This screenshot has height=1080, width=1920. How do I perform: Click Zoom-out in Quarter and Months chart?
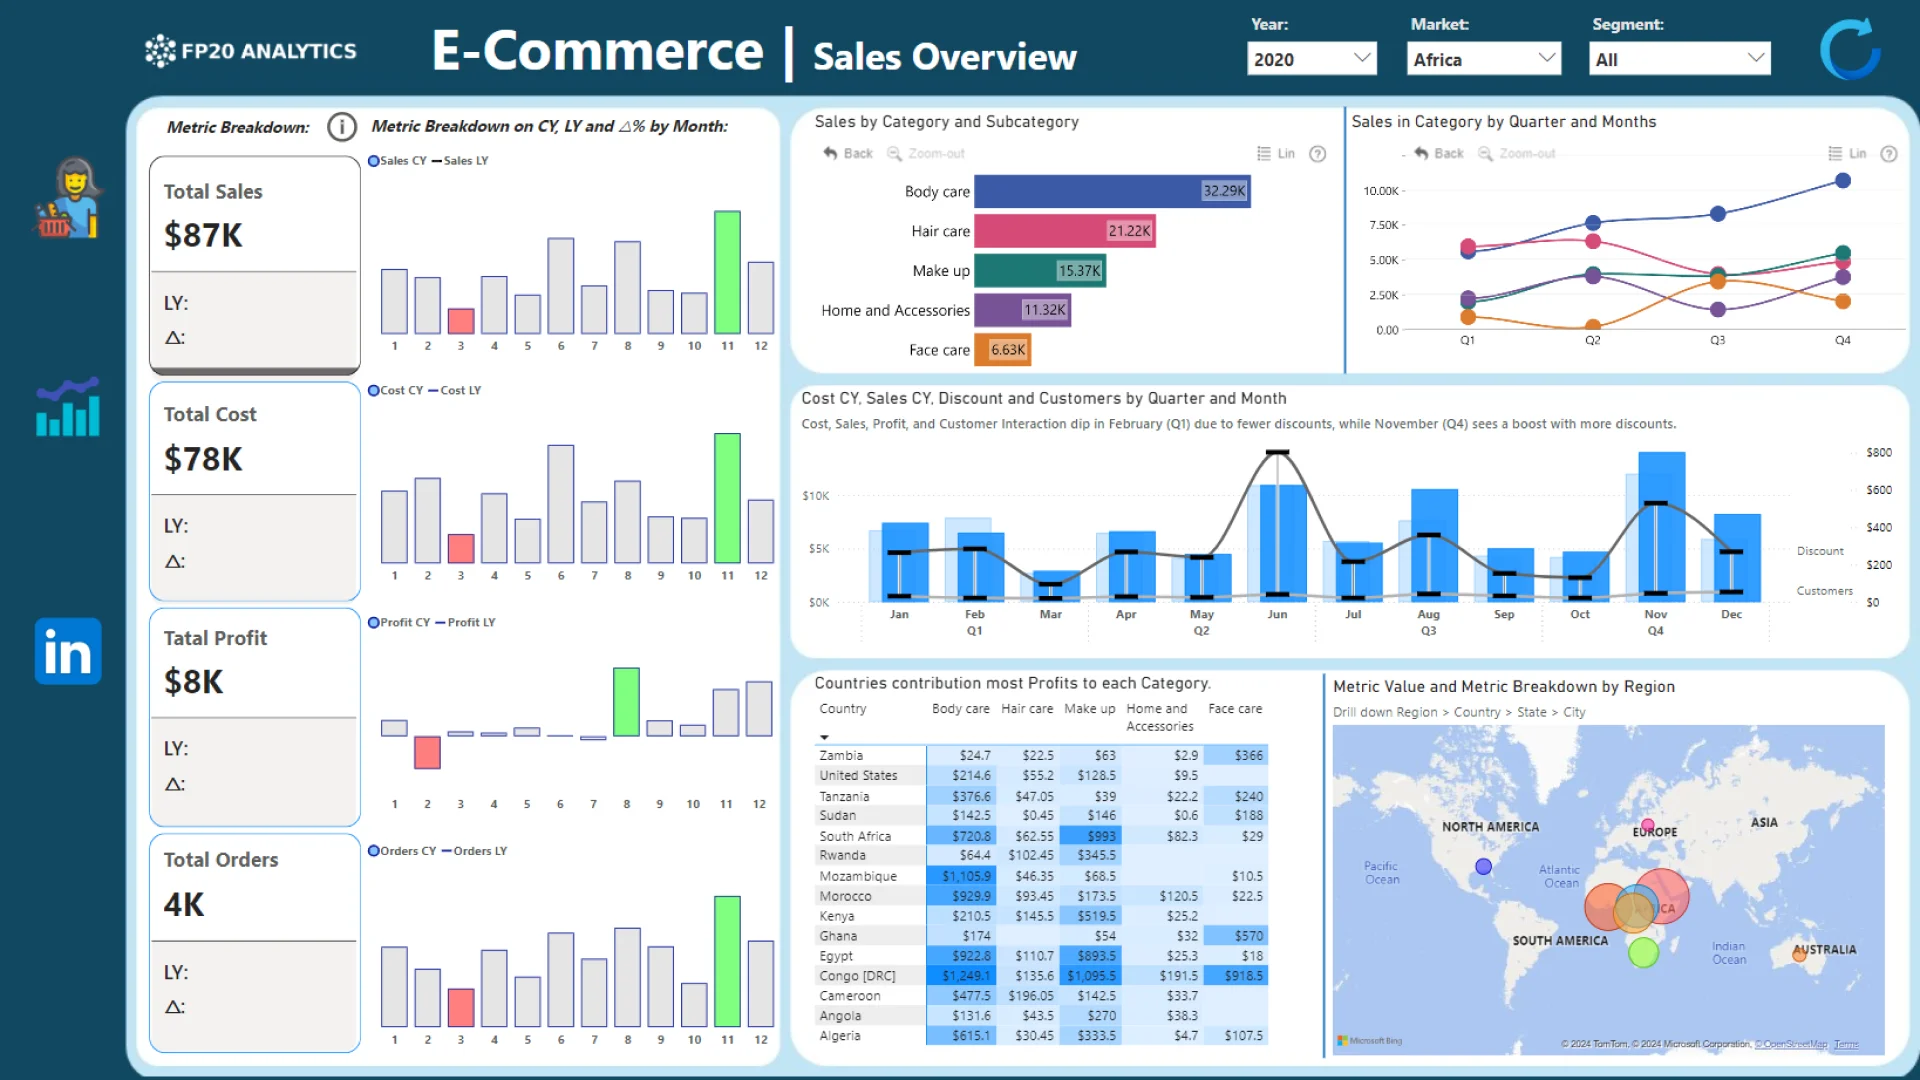click(x=1517, y=153)
